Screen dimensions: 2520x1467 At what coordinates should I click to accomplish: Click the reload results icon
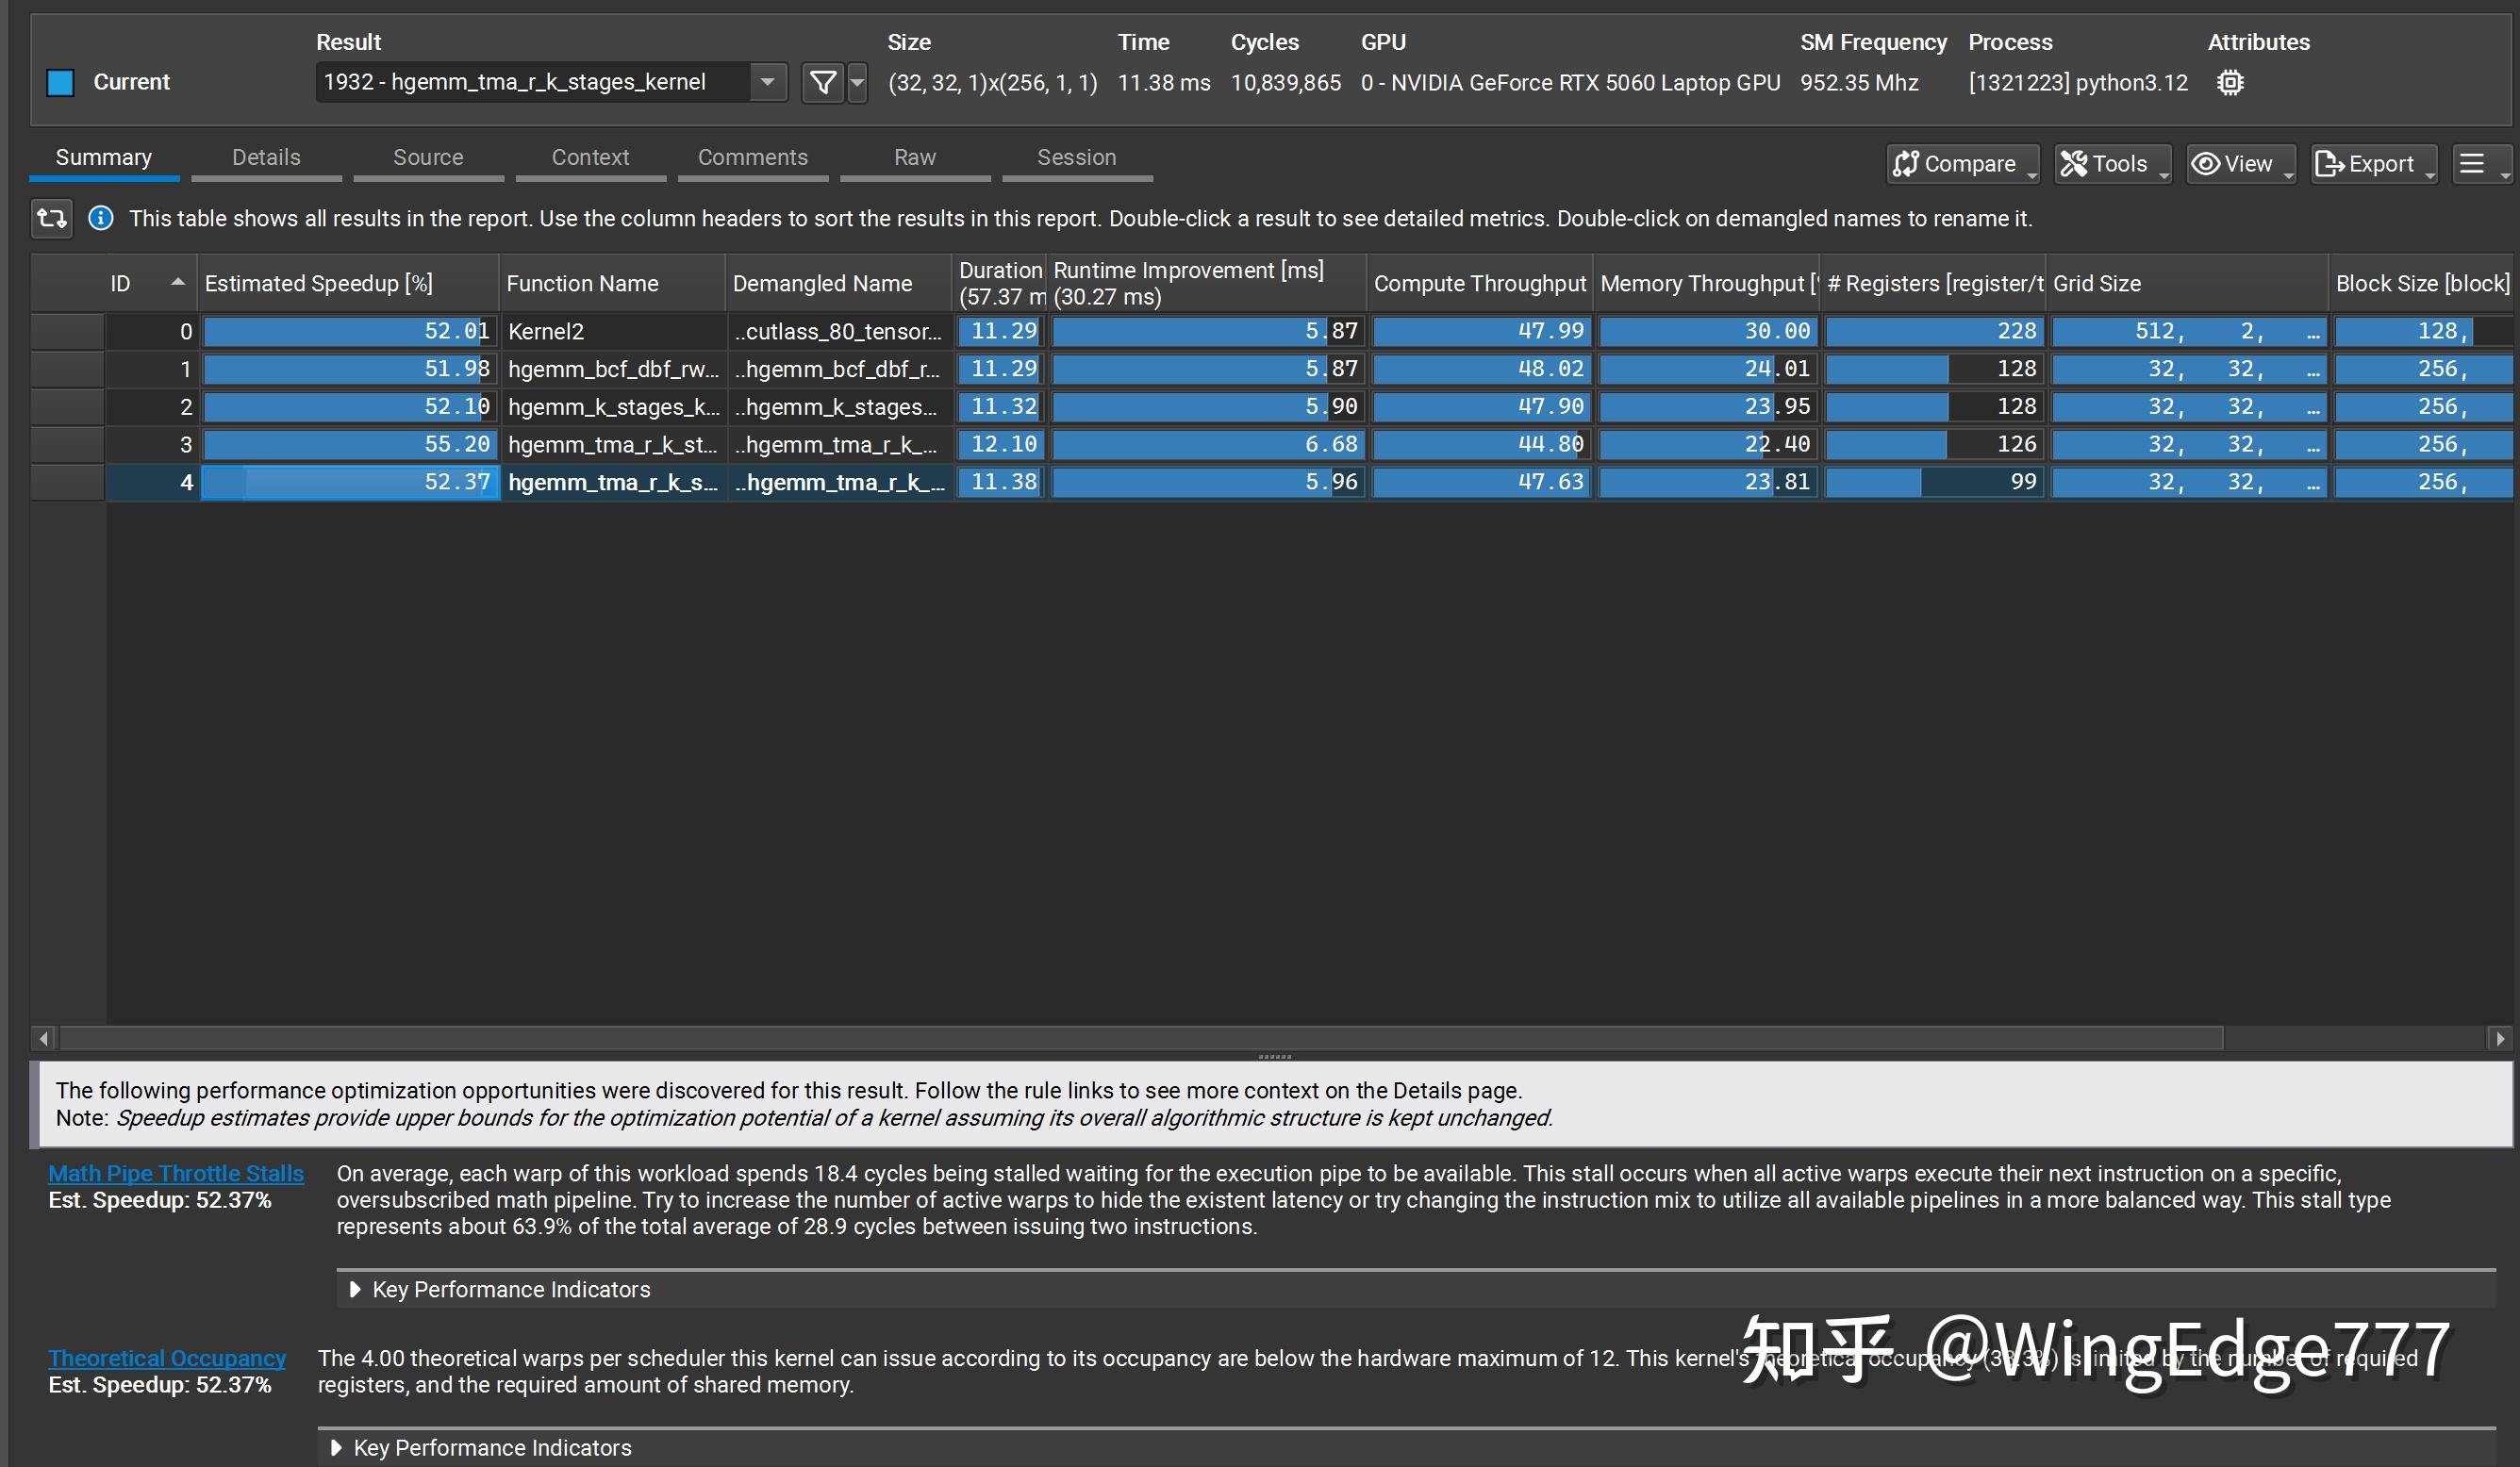[51, 218]
